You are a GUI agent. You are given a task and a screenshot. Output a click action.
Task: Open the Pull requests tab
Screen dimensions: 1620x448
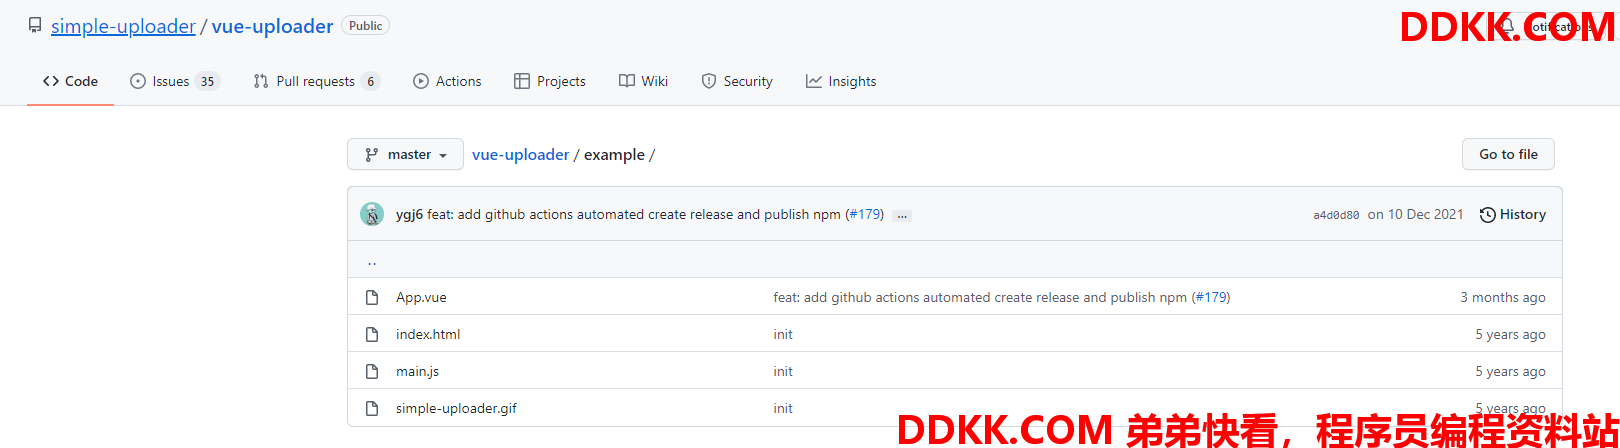point(316,81)
